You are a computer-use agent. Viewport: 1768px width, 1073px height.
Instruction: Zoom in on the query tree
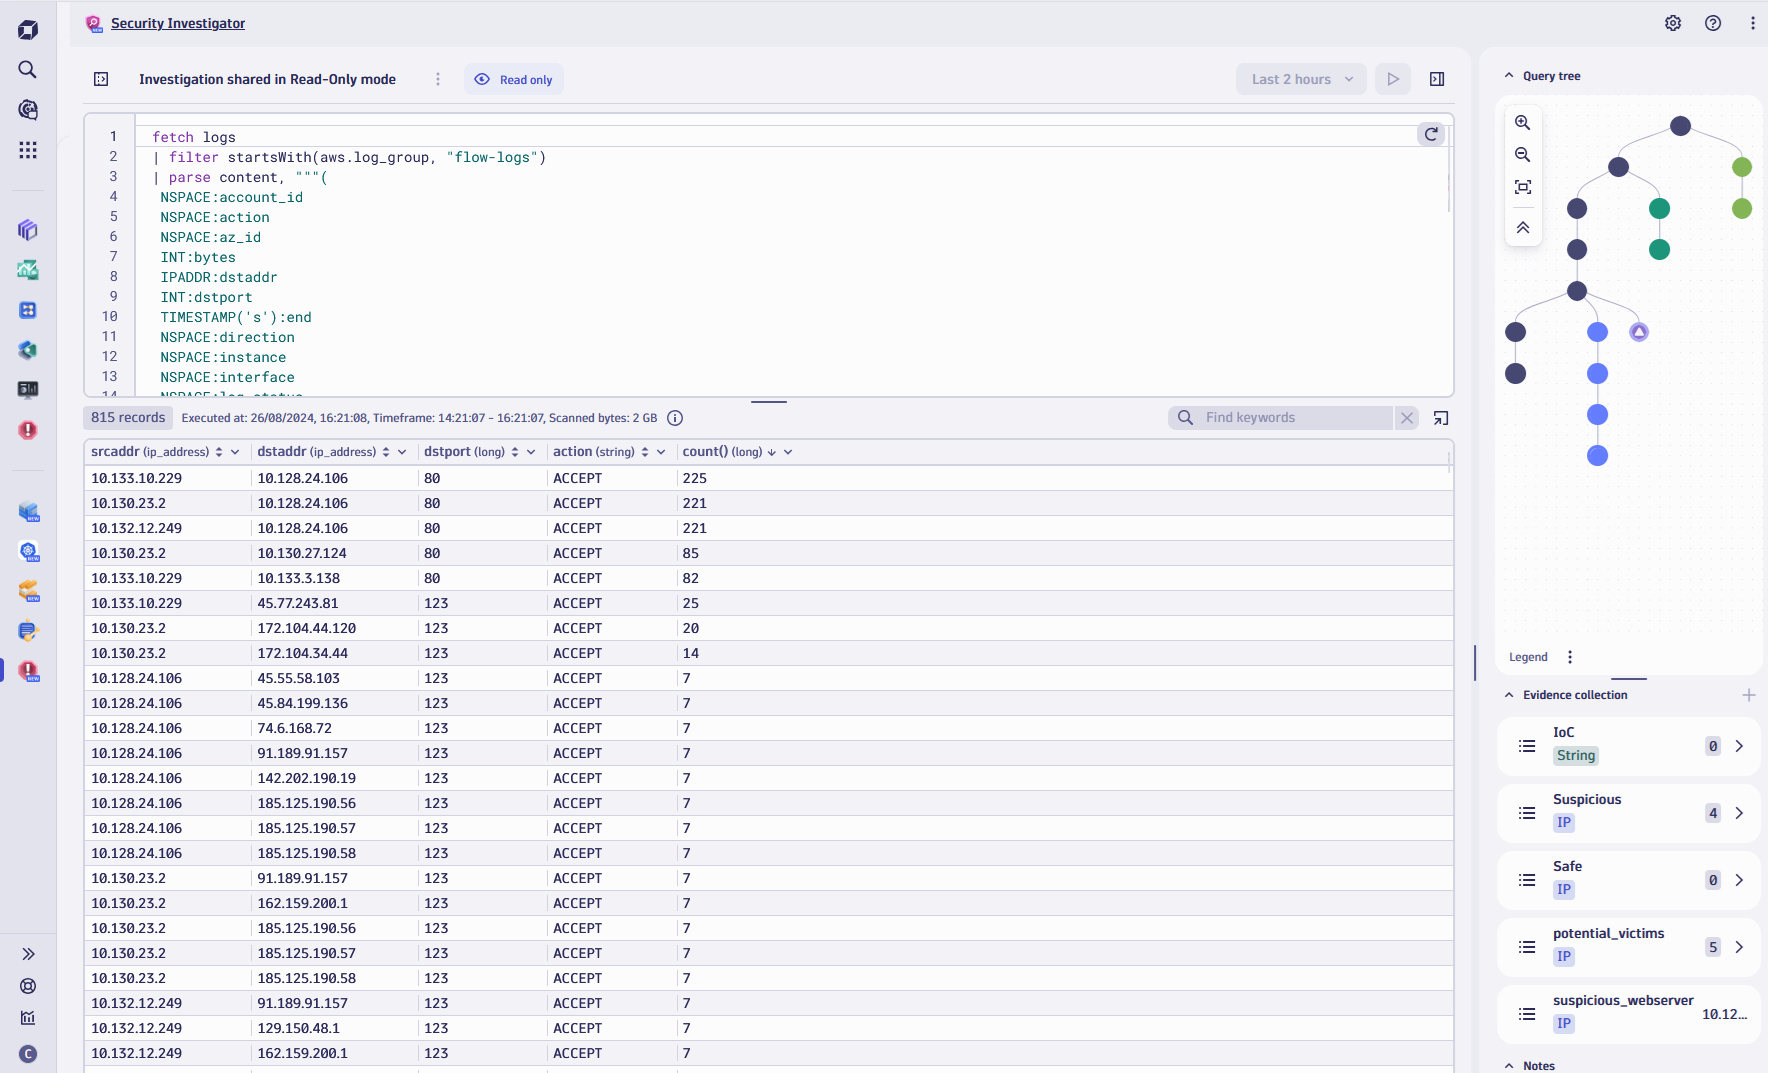point(1523,123)
